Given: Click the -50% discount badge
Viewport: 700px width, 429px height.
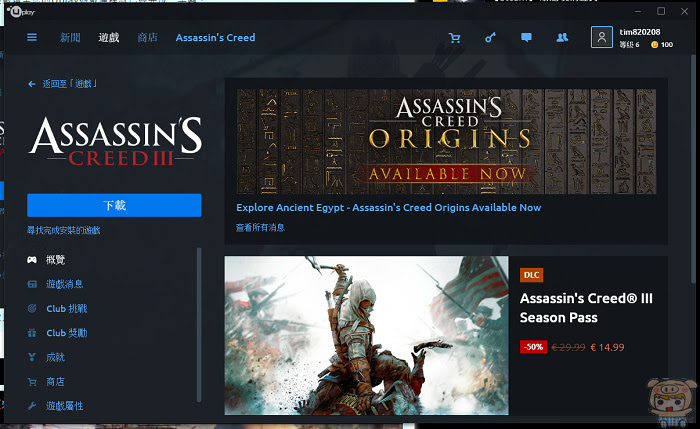Looking at the screenshot, I should (x=533, y=347).
